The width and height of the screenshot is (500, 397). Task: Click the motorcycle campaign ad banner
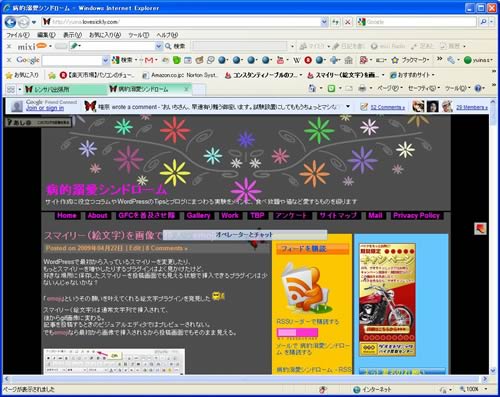tap(387, 299)
